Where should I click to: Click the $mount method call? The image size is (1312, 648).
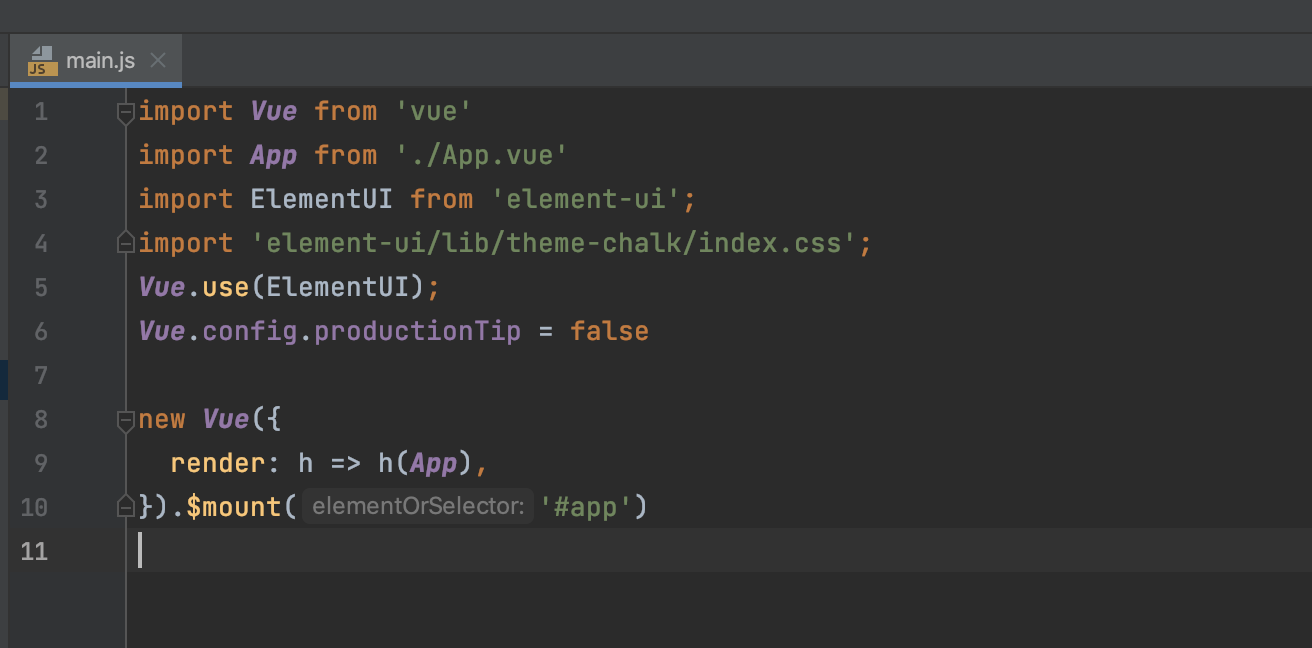click(234, 507)
